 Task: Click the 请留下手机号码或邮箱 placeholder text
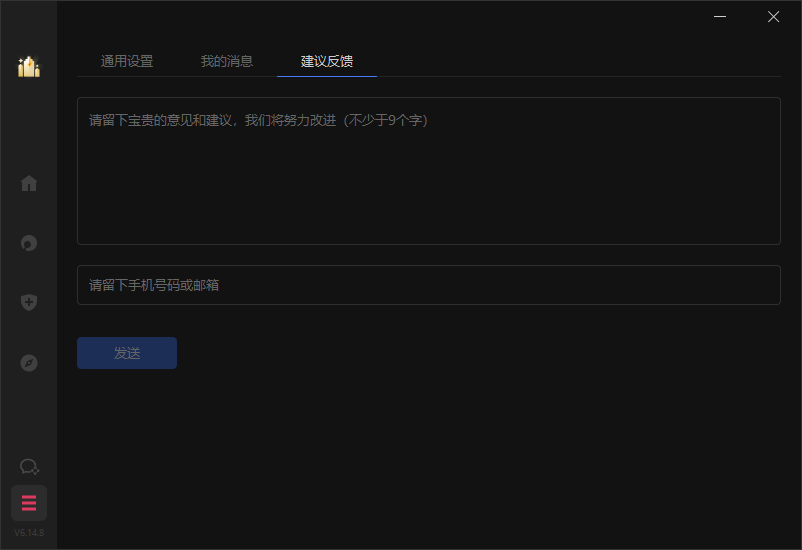pyautogui.click(x=154, y=285)
